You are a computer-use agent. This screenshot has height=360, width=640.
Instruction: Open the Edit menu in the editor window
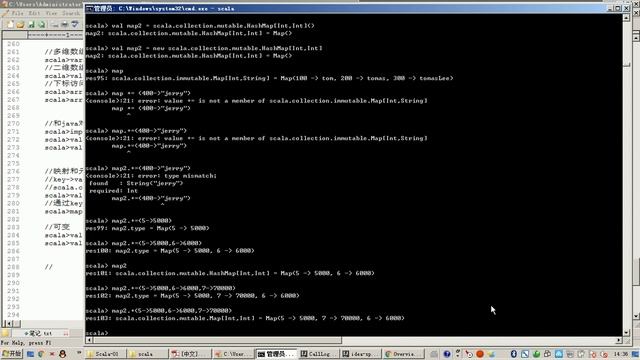[34, 13]
